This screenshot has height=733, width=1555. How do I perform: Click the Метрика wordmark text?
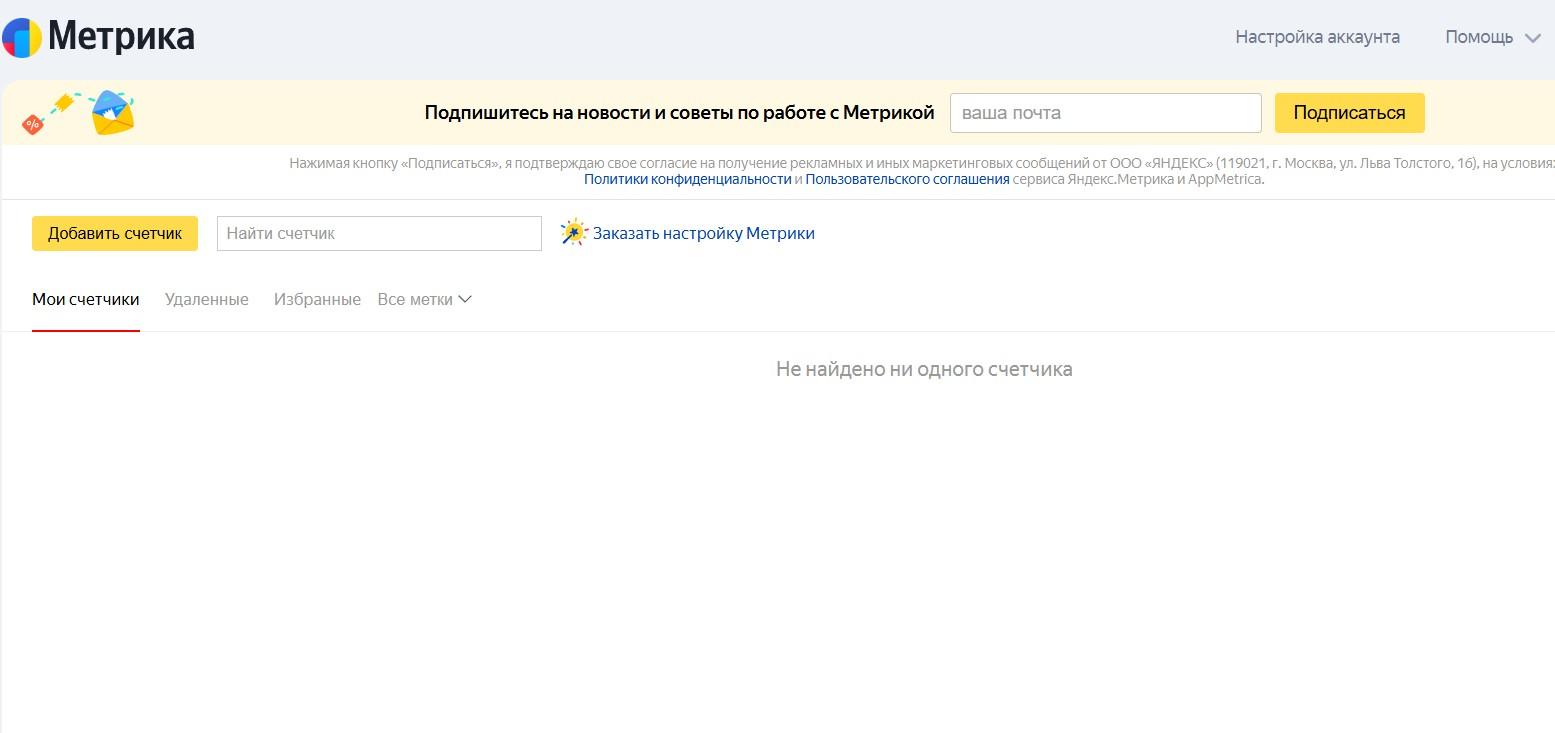pyautogui.click(x=121, y=38)
